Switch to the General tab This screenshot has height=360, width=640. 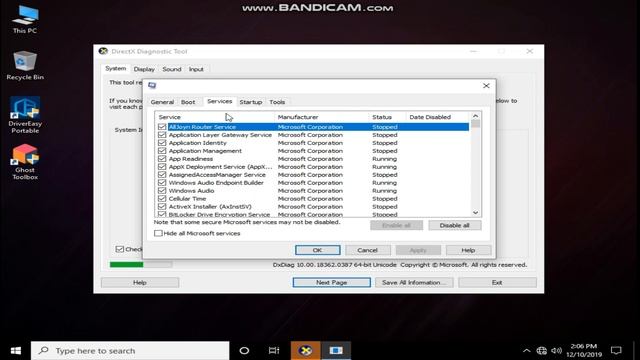tap(162, 102)
